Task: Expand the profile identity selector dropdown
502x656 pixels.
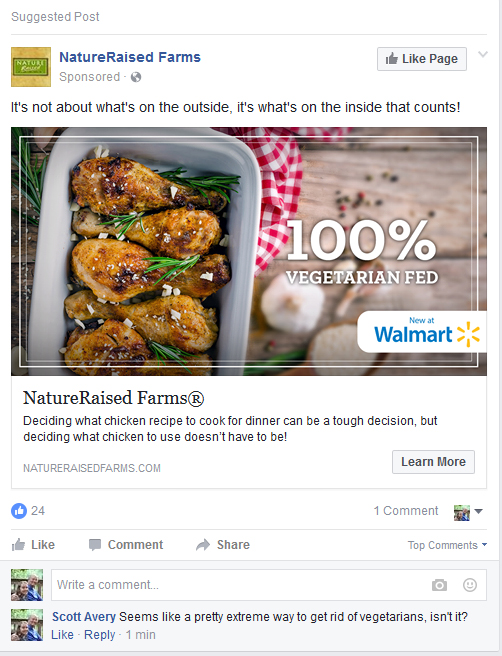Action: (x=468, y=512)
